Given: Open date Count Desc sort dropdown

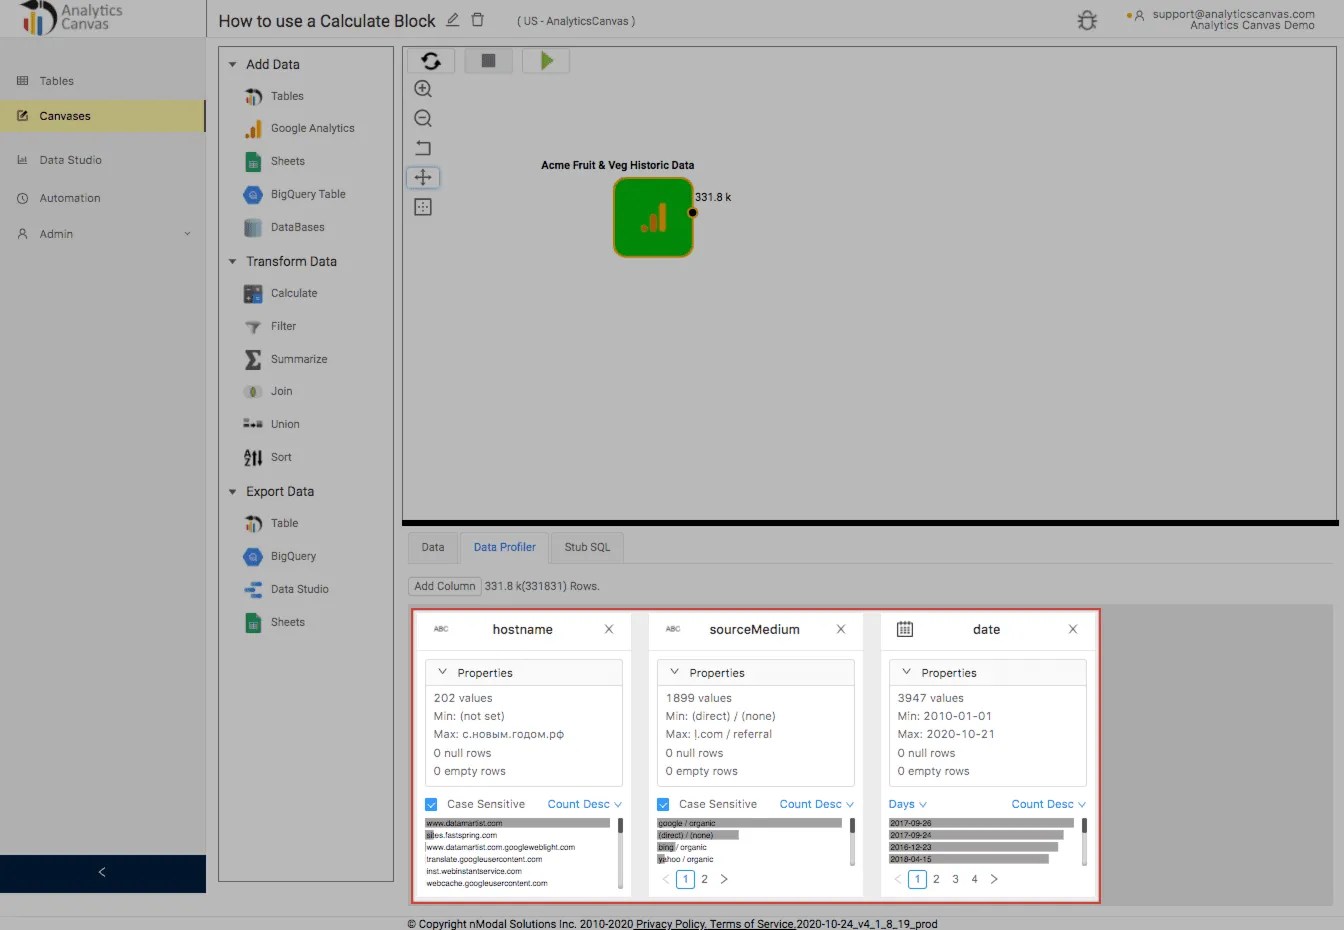Looking at the screenshot, I should 1049,804.
